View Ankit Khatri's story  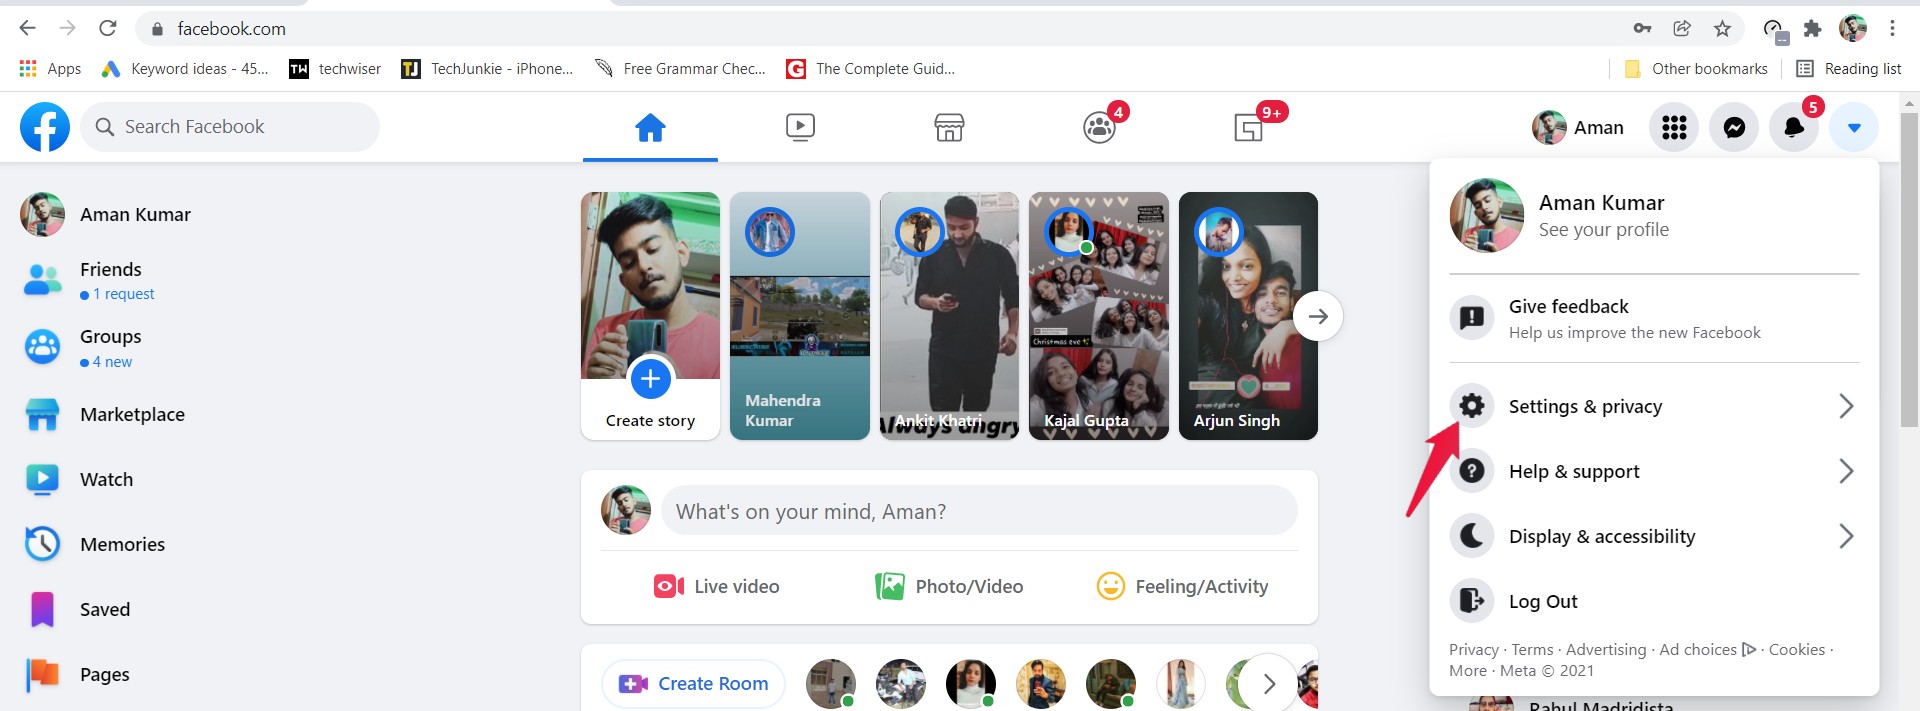click(x=949, y=316)
